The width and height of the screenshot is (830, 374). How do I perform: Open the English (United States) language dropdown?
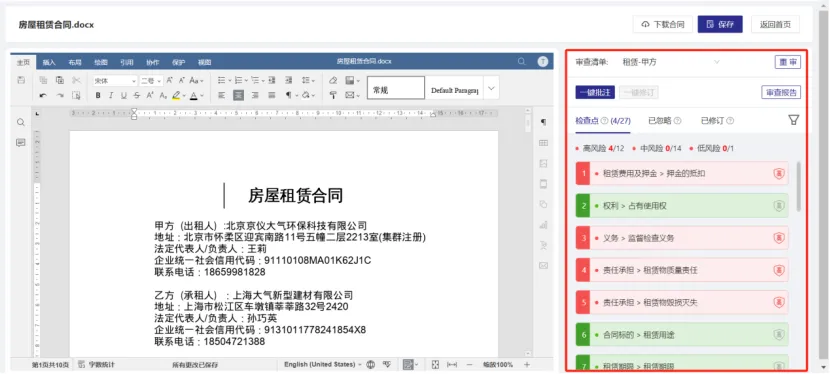[x=323, y=364]
